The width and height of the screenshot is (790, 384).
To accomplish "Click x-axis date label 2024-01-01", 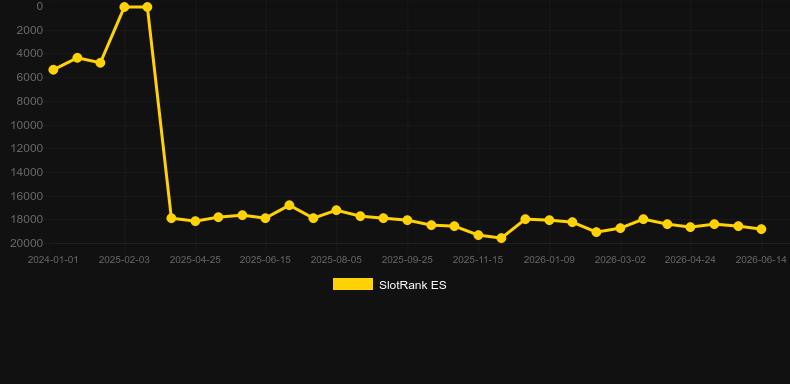I will (x=53, y=260).
